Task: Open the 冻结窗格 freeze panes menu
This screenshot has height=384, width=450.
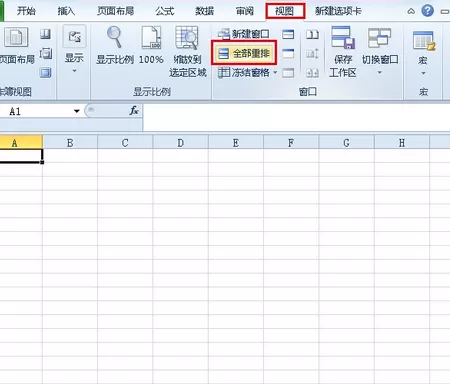Action: tap(247, 72)
